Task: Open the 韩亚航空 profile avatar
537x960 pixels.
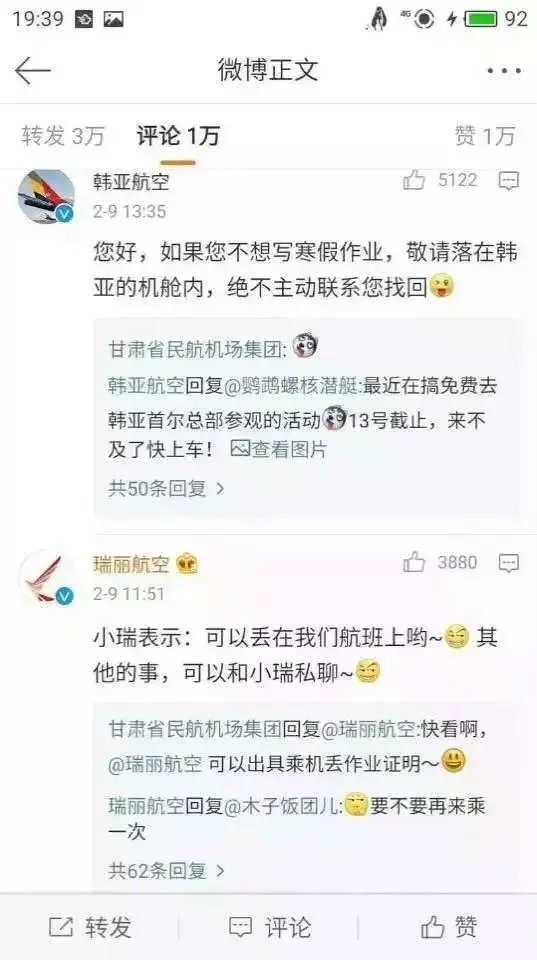Action: tap(46, 197)
